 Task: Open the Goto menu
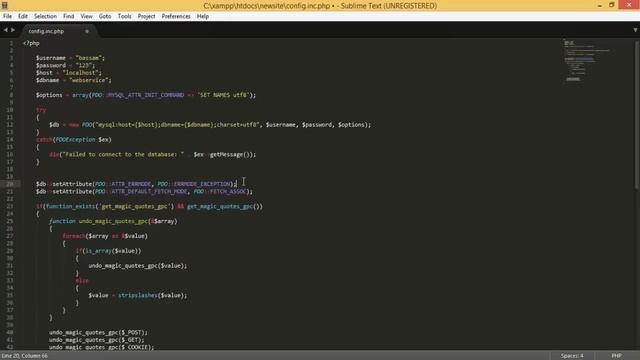[x=105, y=16]
